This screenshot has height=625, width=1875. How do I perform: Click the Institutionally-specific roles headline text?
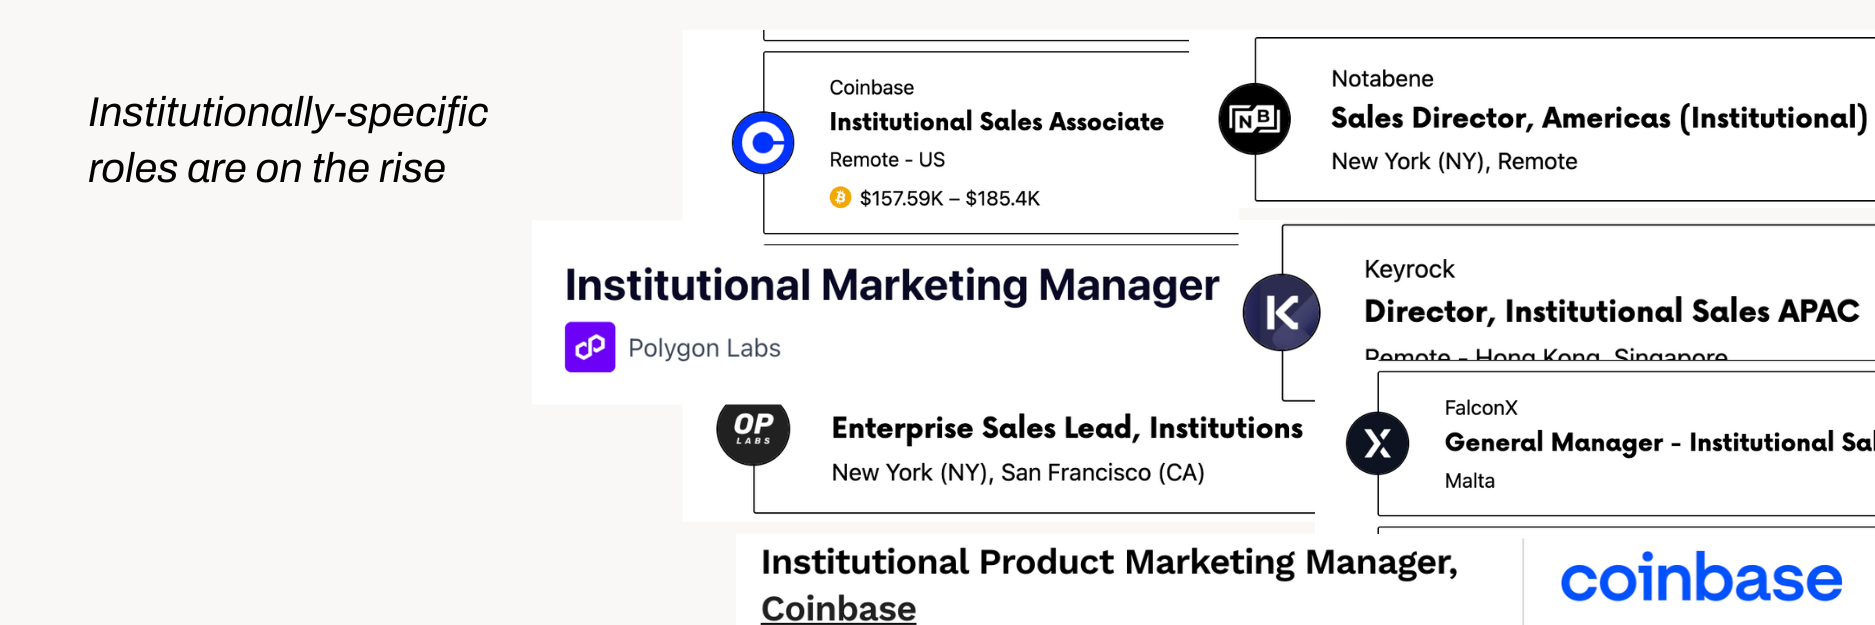[x=288, y=140]
